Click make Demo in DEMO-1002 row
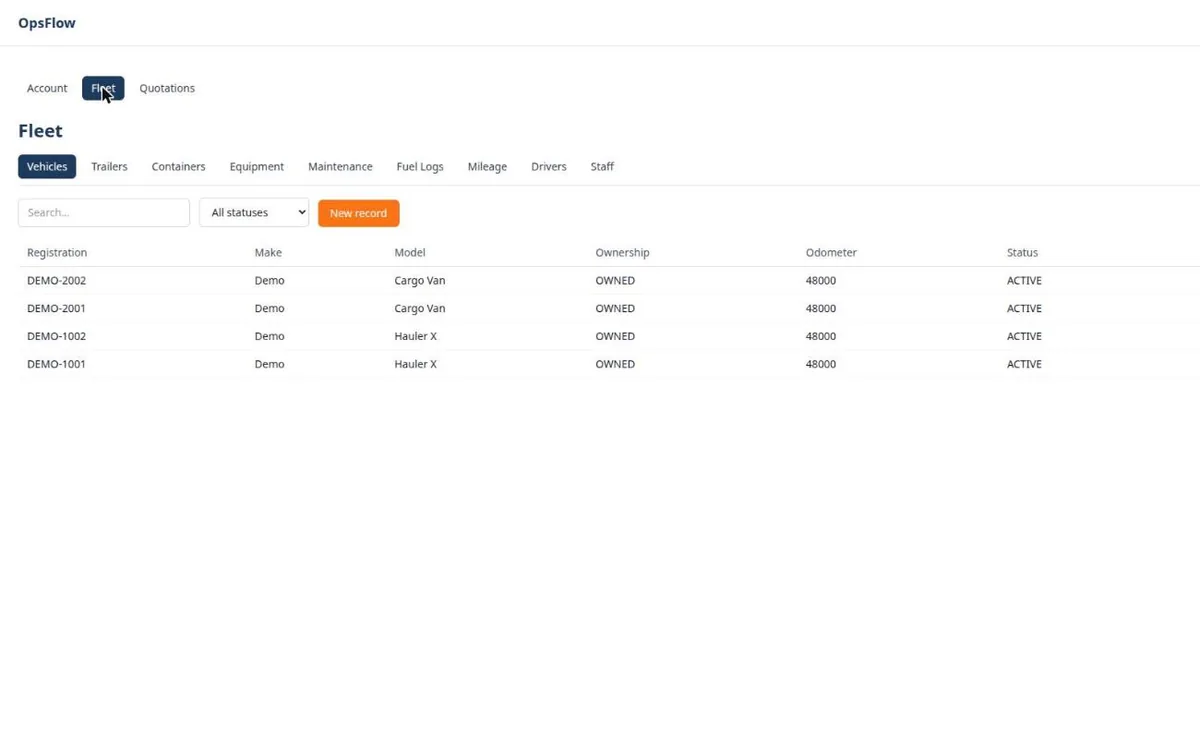This screenshot has height=750, width=1200. (x=270, y=337)
